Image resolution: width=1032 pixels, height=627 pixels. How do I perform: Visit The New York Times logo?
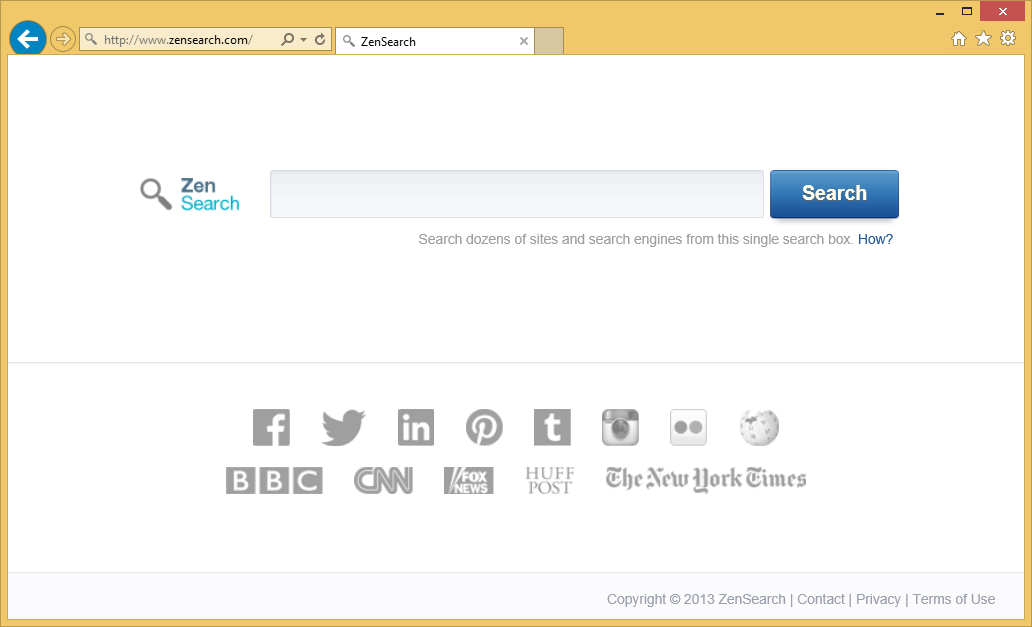(705, 479)
